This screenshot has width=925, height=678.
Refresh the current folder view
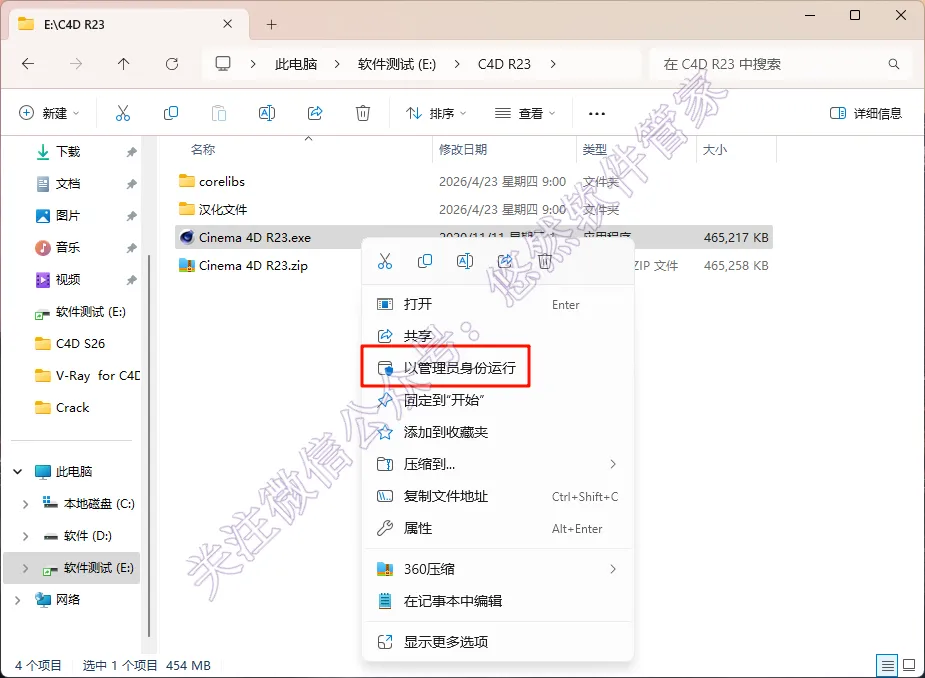(x=172, y=64)
